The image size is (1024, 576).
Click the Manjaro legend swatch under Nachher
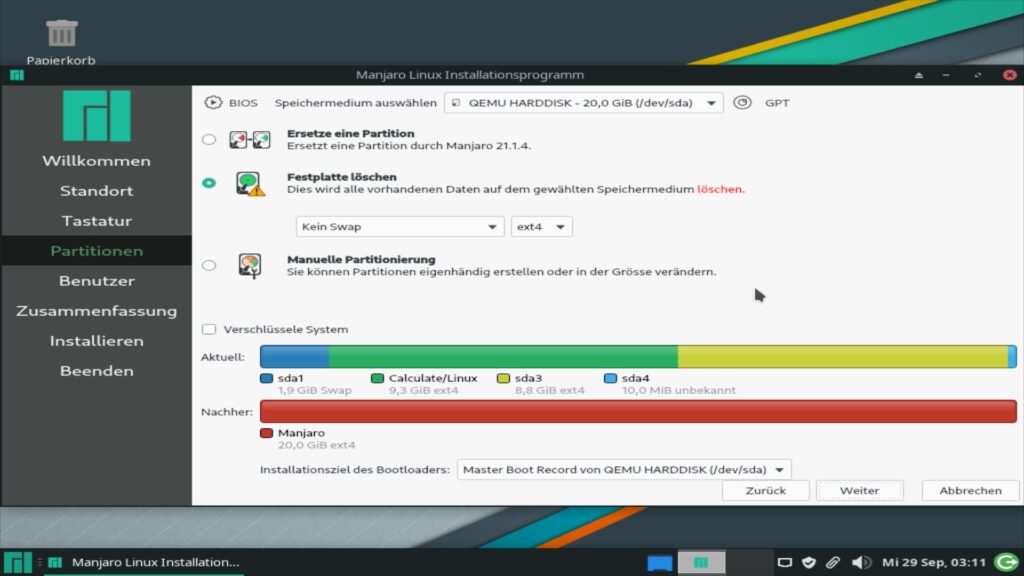pyautogui.click(x=266, y=433)
